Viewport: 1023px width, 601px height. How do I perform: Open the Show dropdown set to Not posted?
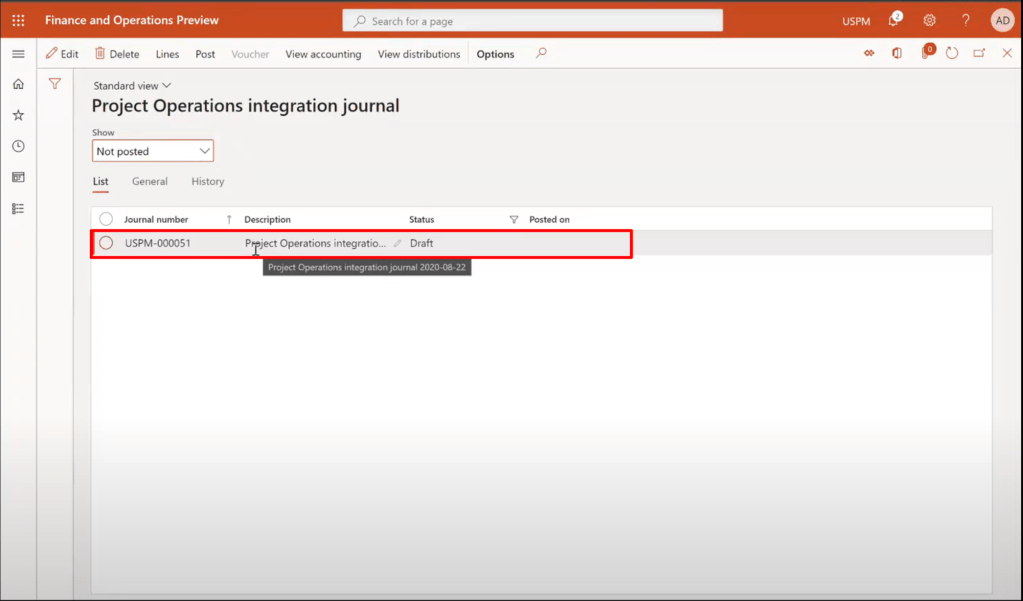point(153,151)
